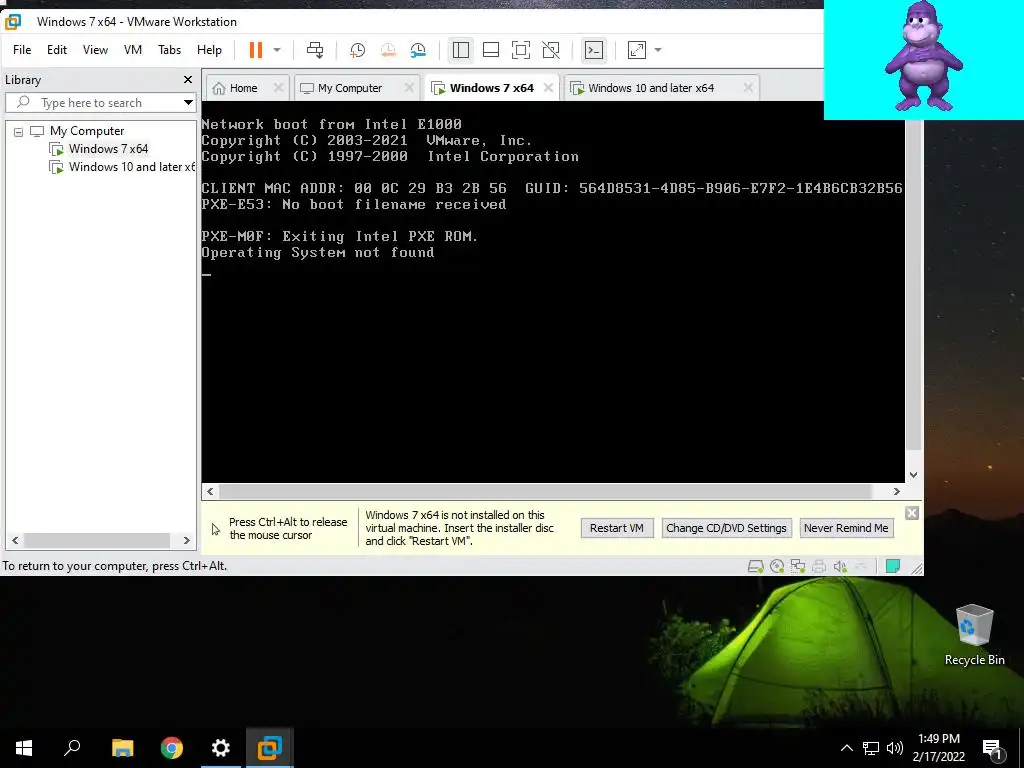The image size is (1024, 768).
Task: Open the VM menu
Action: coord(133,50)
